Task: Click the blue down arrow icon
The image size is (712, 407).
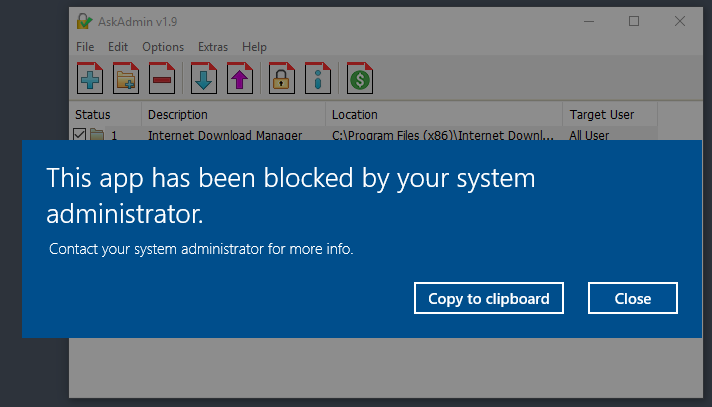Action: point(204,78)
